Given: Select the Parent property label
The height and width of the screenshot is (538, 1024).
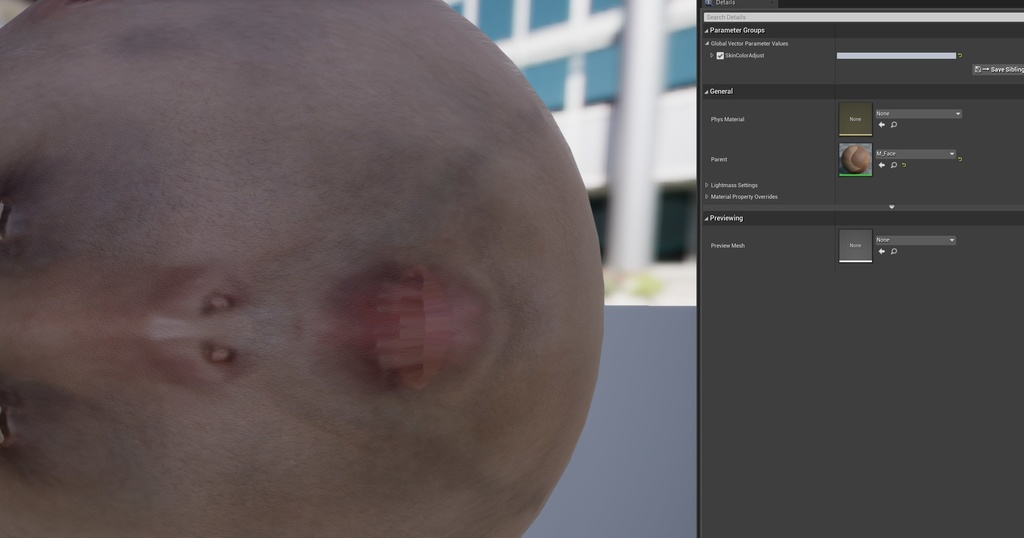Looking at the screenshot, I should [x=719, y=159].
